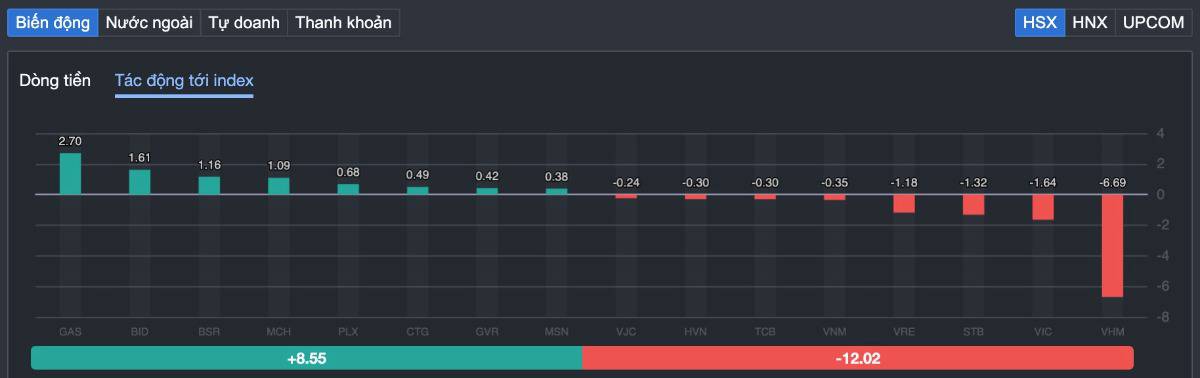The height and width of the screenshot is (378, 1200).
Task: Click the VNM ticker label
Action: pyautogui.click(x=834, y=331)
